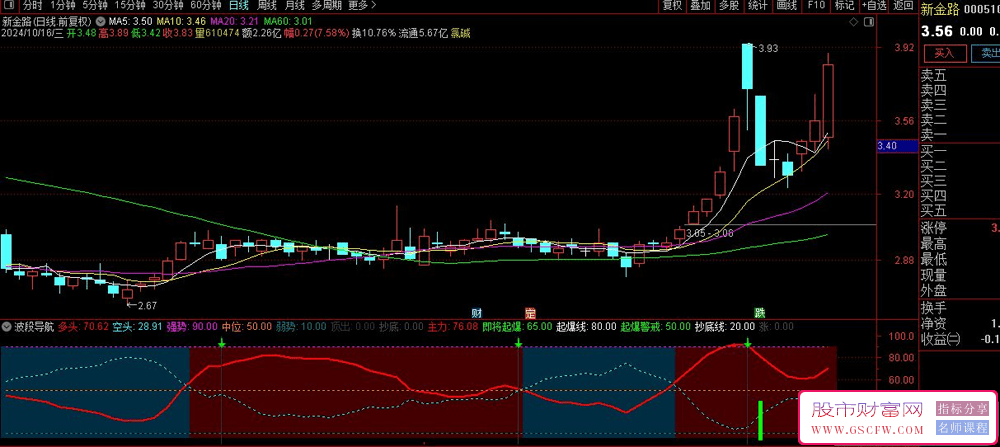Click the 氯碱 sector link
Image resolution: width=1000 pixels, height=447 pixels.
[460, 33]
